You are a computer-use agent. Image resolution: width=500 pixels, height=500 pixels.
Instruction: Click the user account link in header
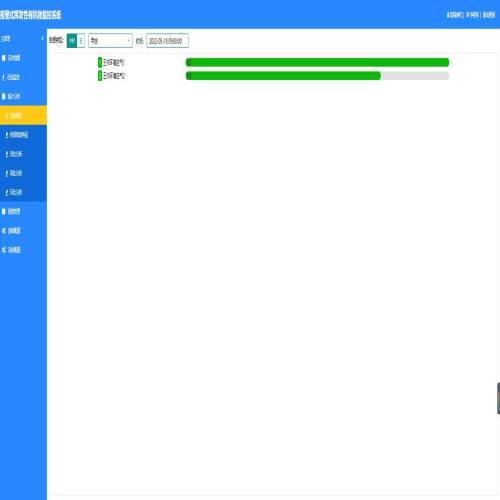[454, 15]
